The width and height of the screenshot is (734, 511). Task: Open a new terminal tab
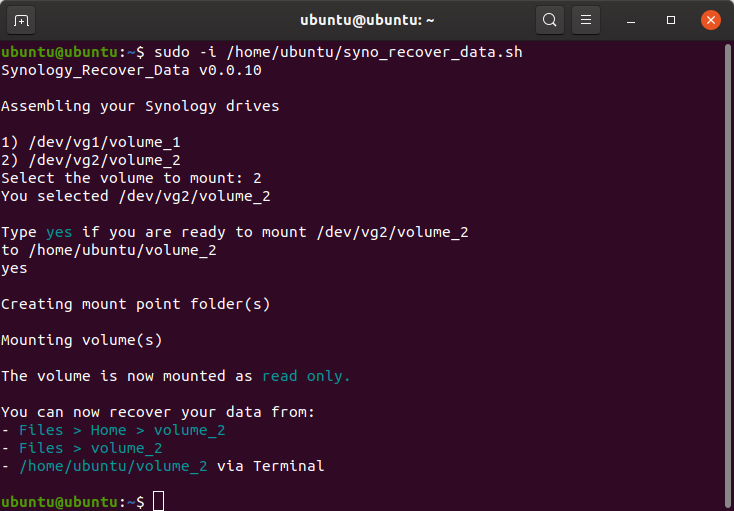pyautogui.click(x=21, y=21)
